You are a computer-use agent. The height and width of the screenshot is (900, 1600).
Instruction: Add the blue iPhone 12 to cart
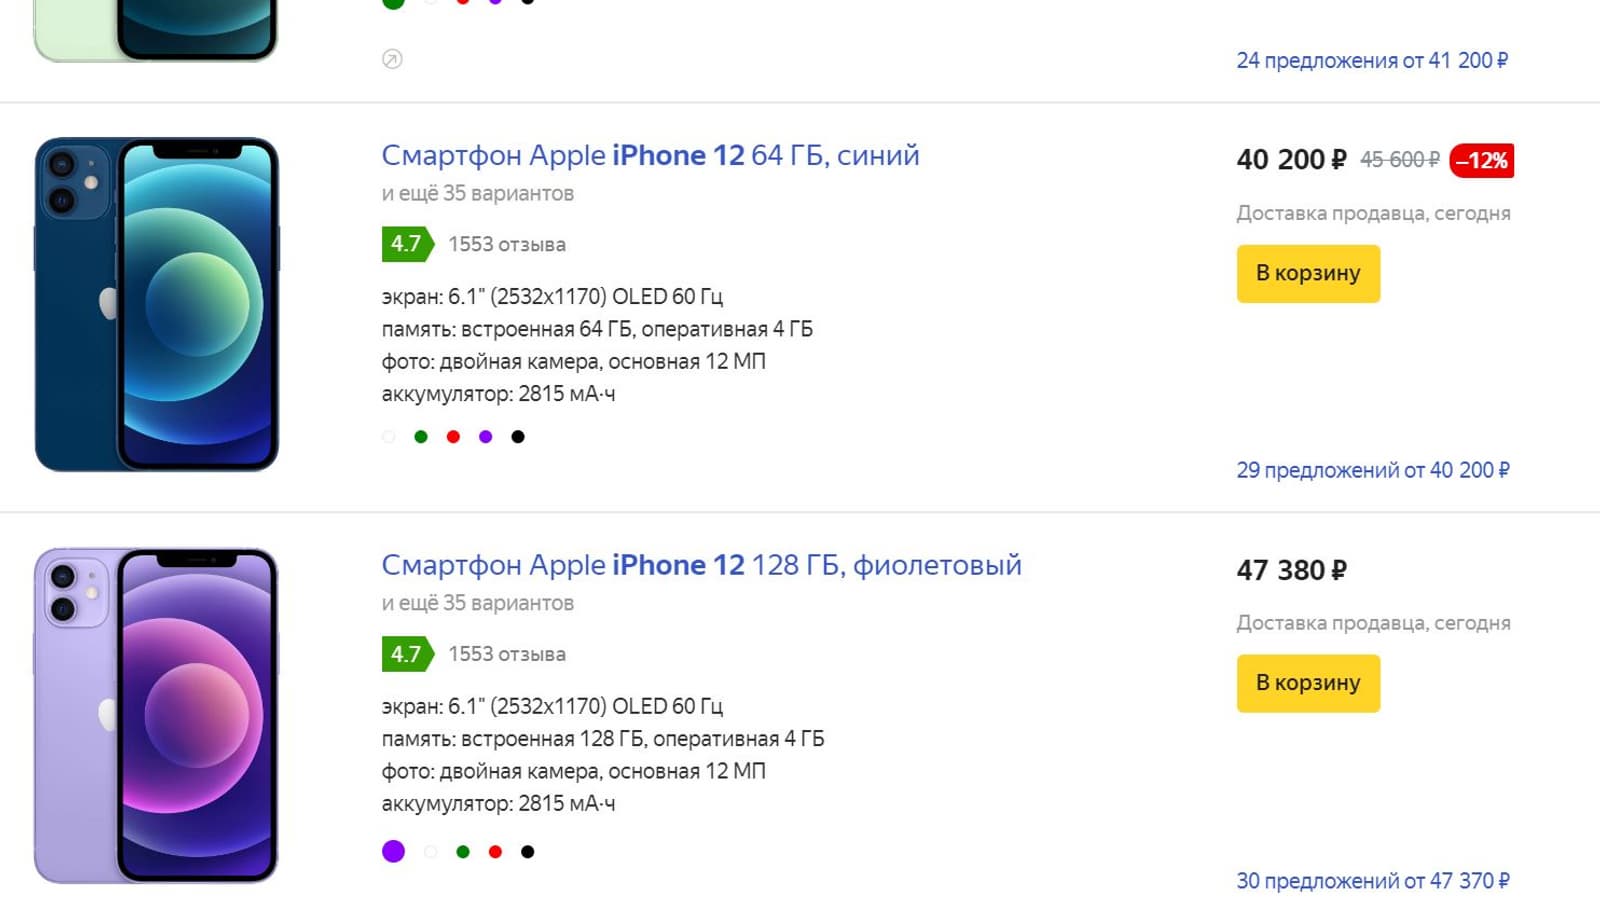(x=1308, y=274)
